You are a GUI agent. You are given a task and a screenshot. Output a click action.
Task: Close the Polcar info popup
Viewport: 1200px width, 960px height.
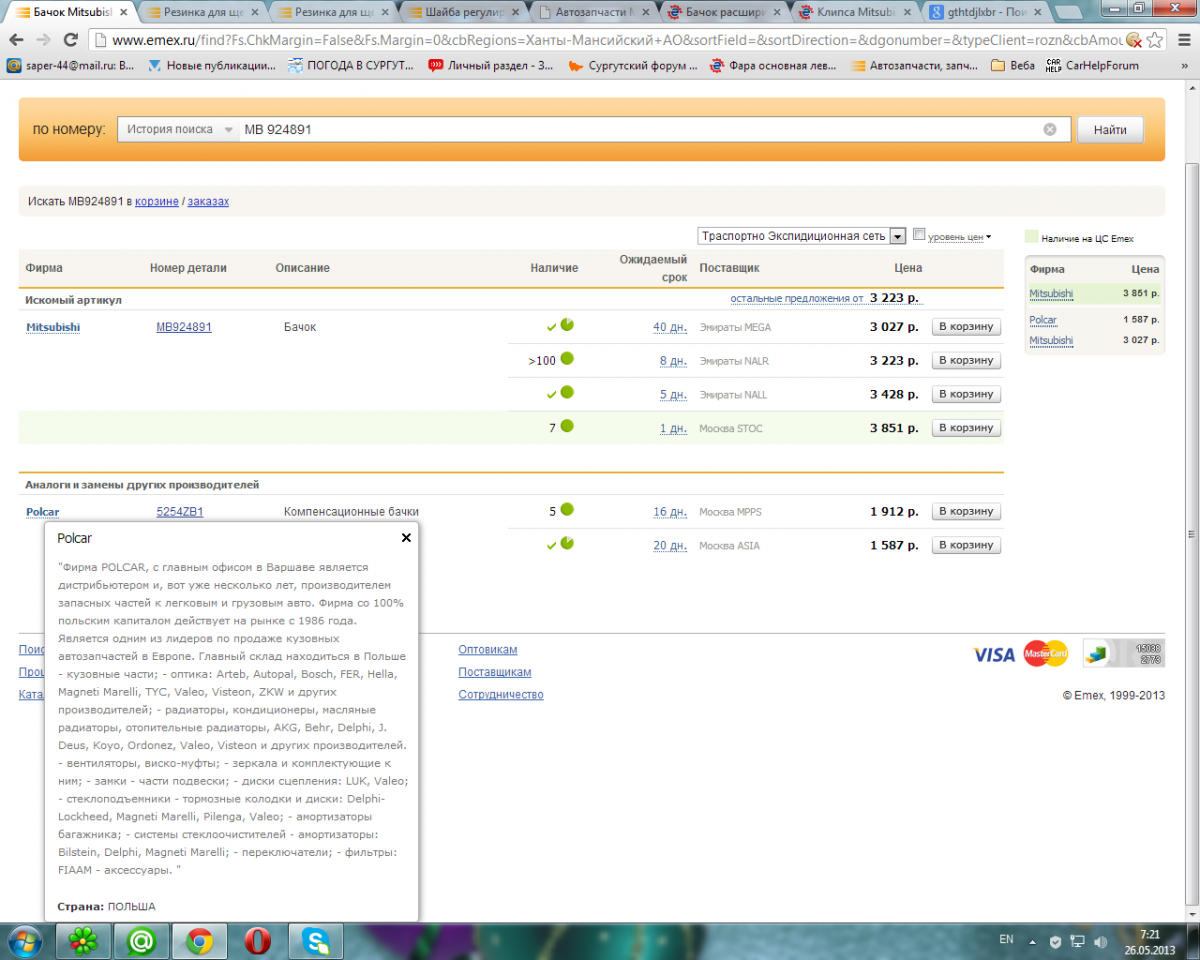(406, 537)
